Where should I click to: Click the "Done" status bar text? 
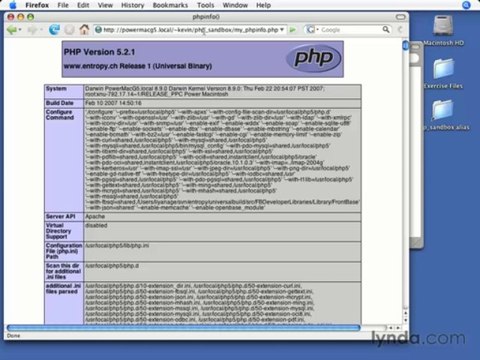pos(13,335)
